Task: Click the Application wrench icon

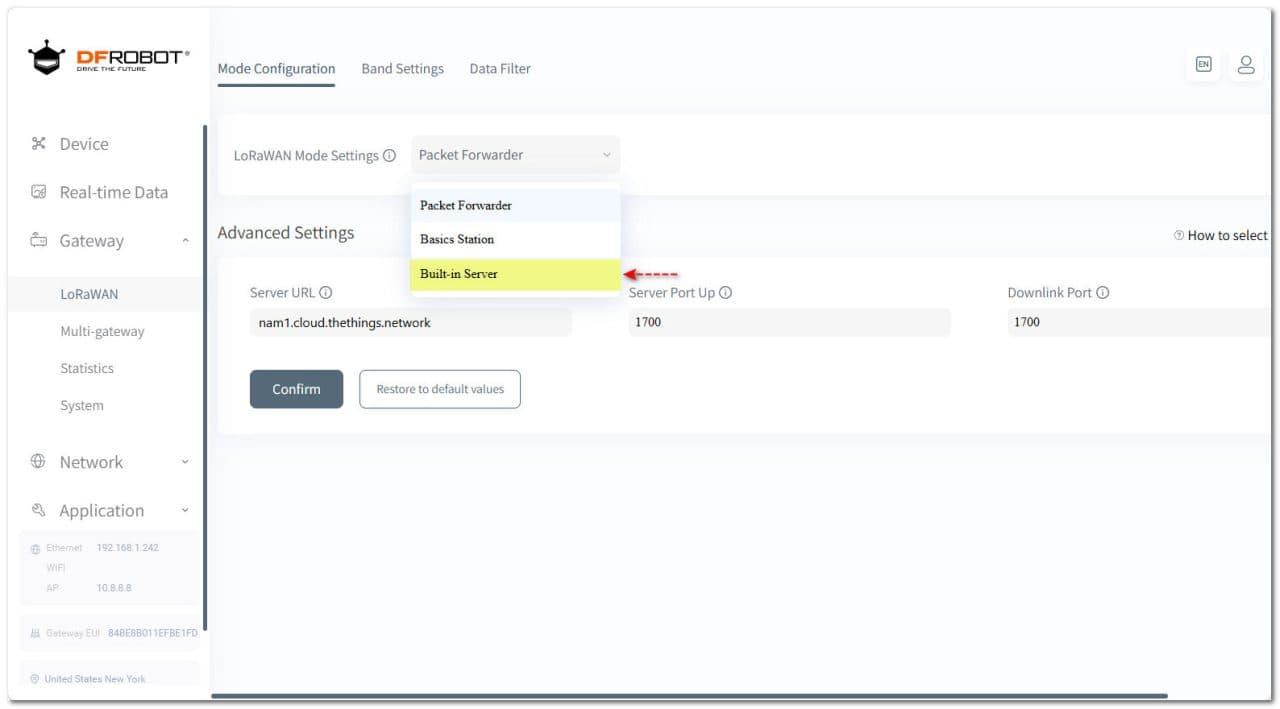Action: (x=39, y=510)
